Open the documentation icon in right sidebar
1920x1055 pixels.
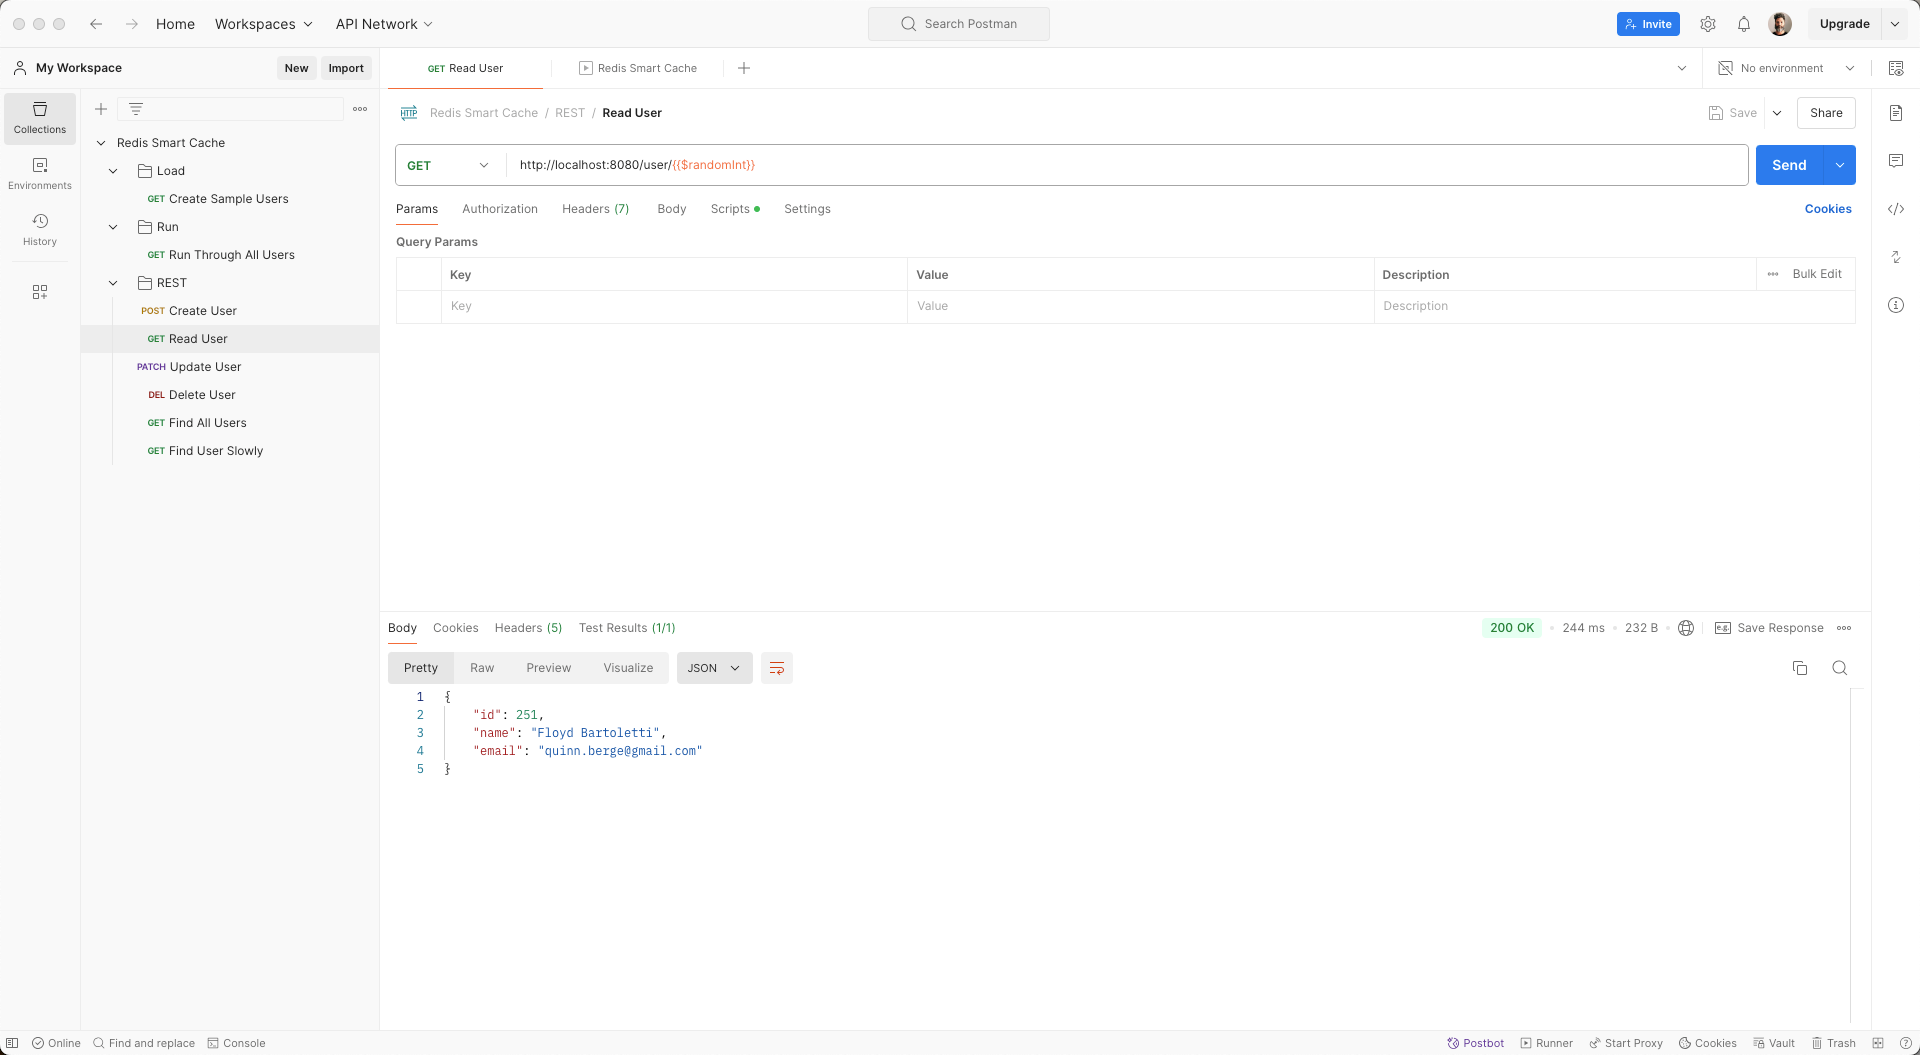[x=1896, y=113]
